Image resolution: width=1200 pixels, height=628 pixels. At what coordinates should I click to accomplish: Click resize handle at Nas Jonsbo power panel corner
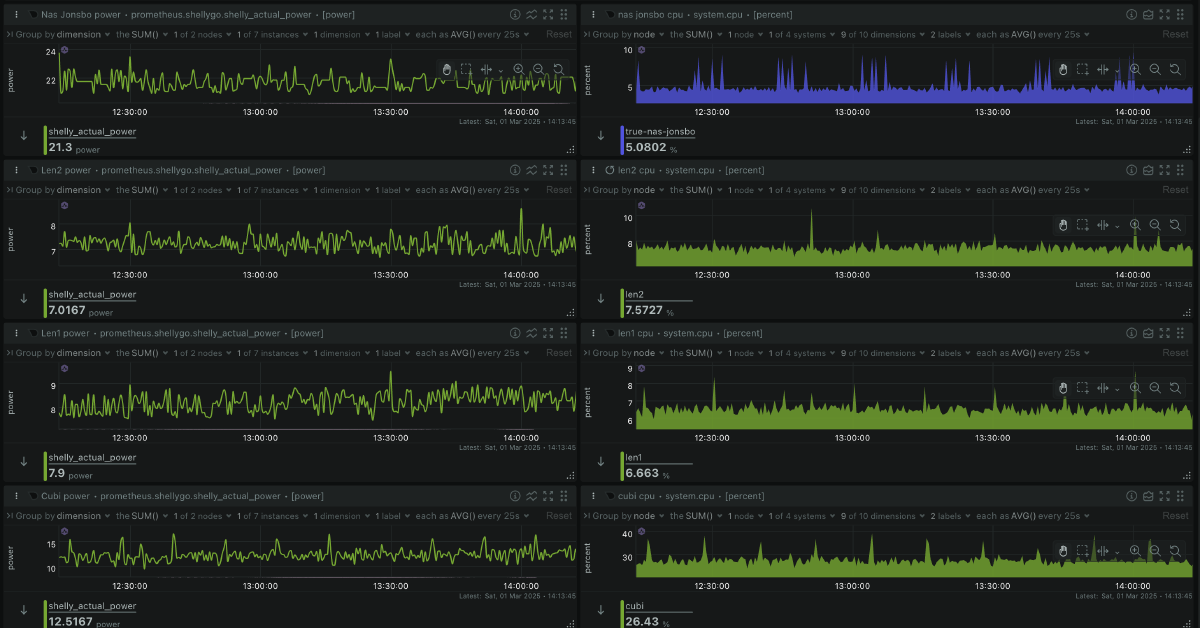tap(571, 148)
